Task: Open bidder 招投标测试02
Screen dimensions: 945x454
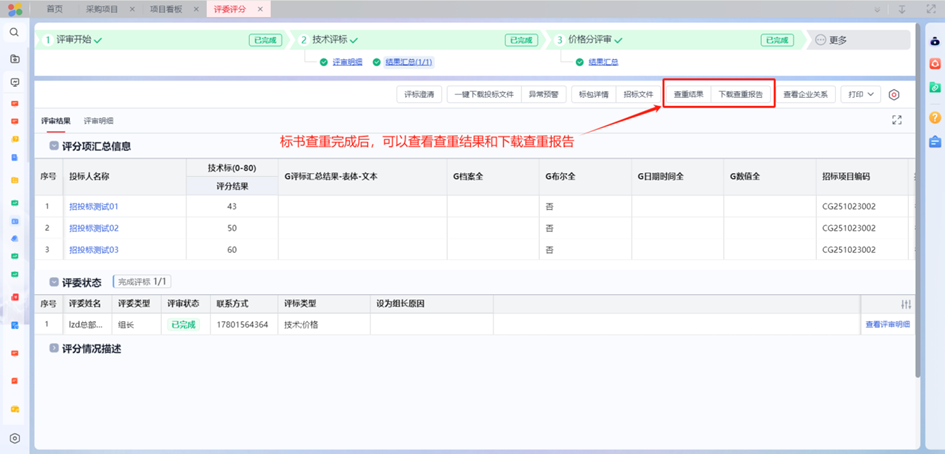Action: 94,228
